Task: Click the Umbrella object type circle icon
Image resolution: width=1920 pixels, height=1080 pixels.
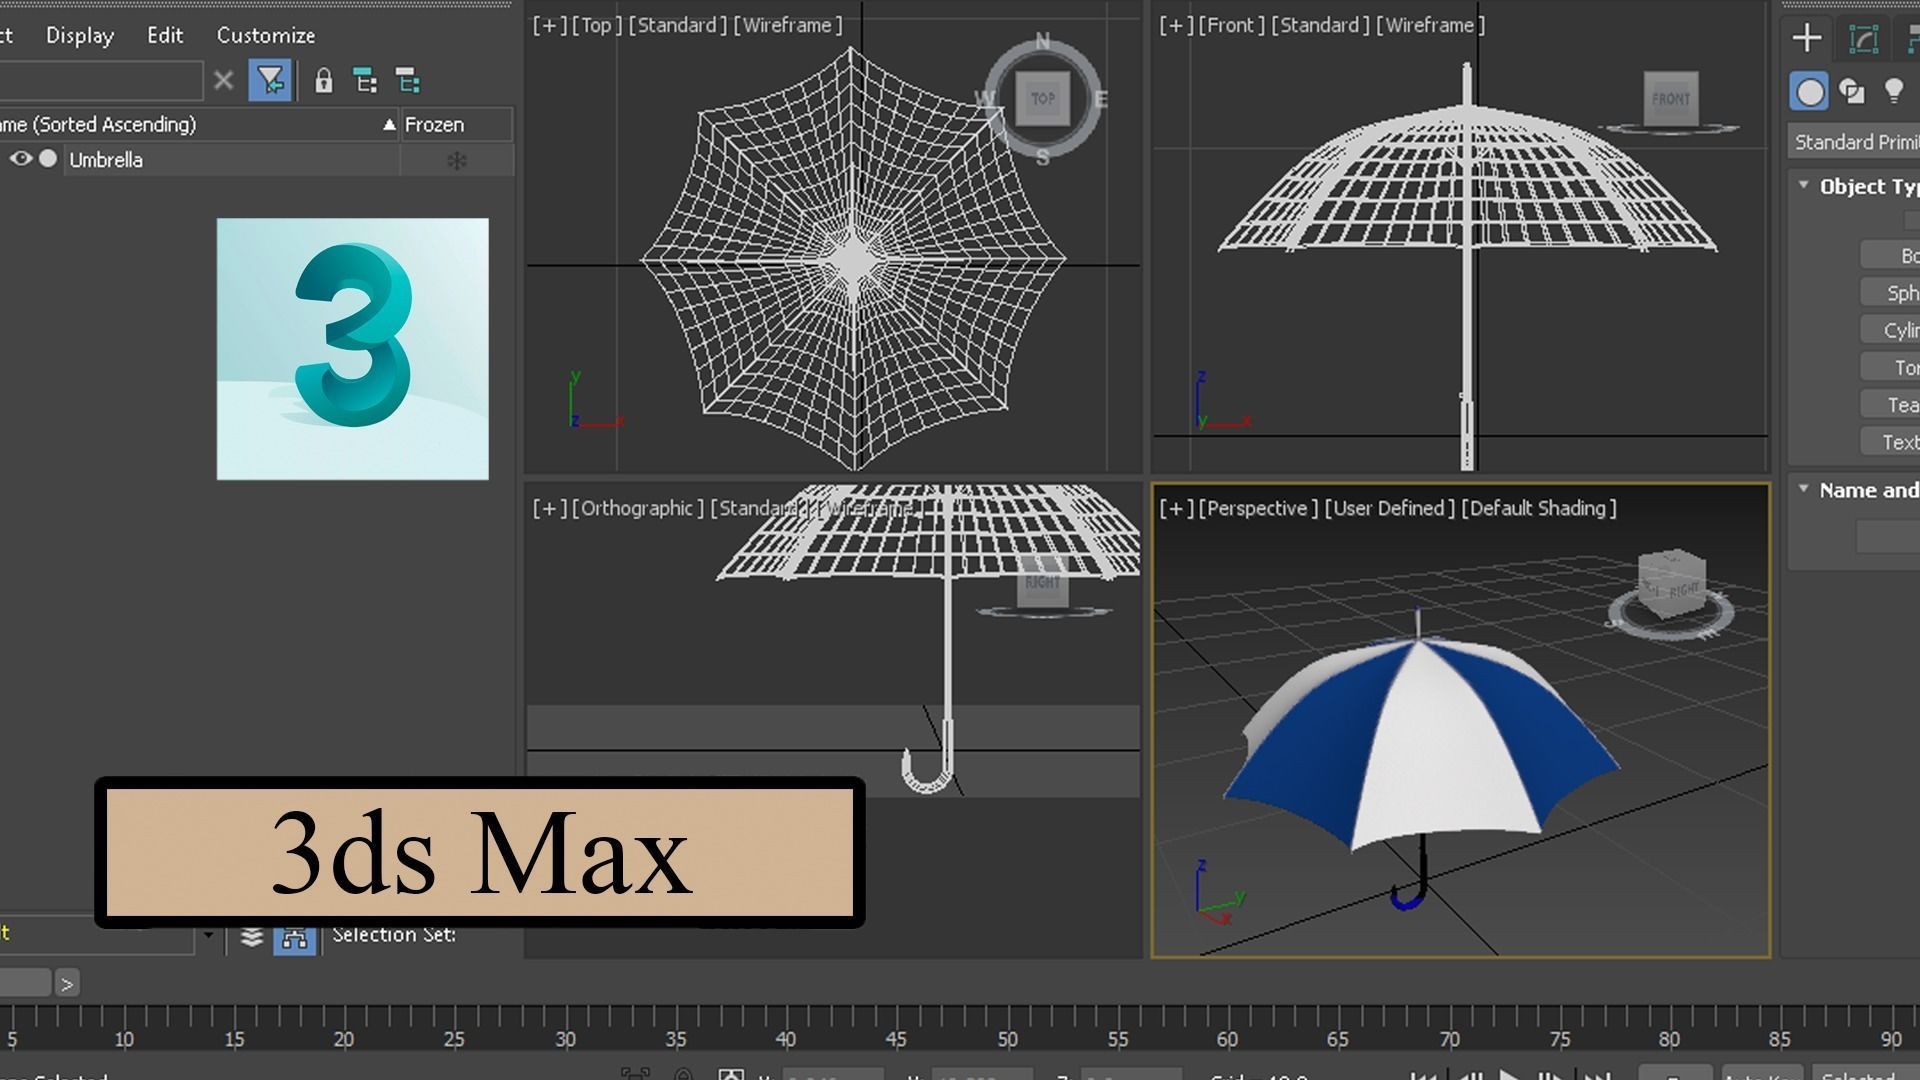Action: (x=48, y=159)
